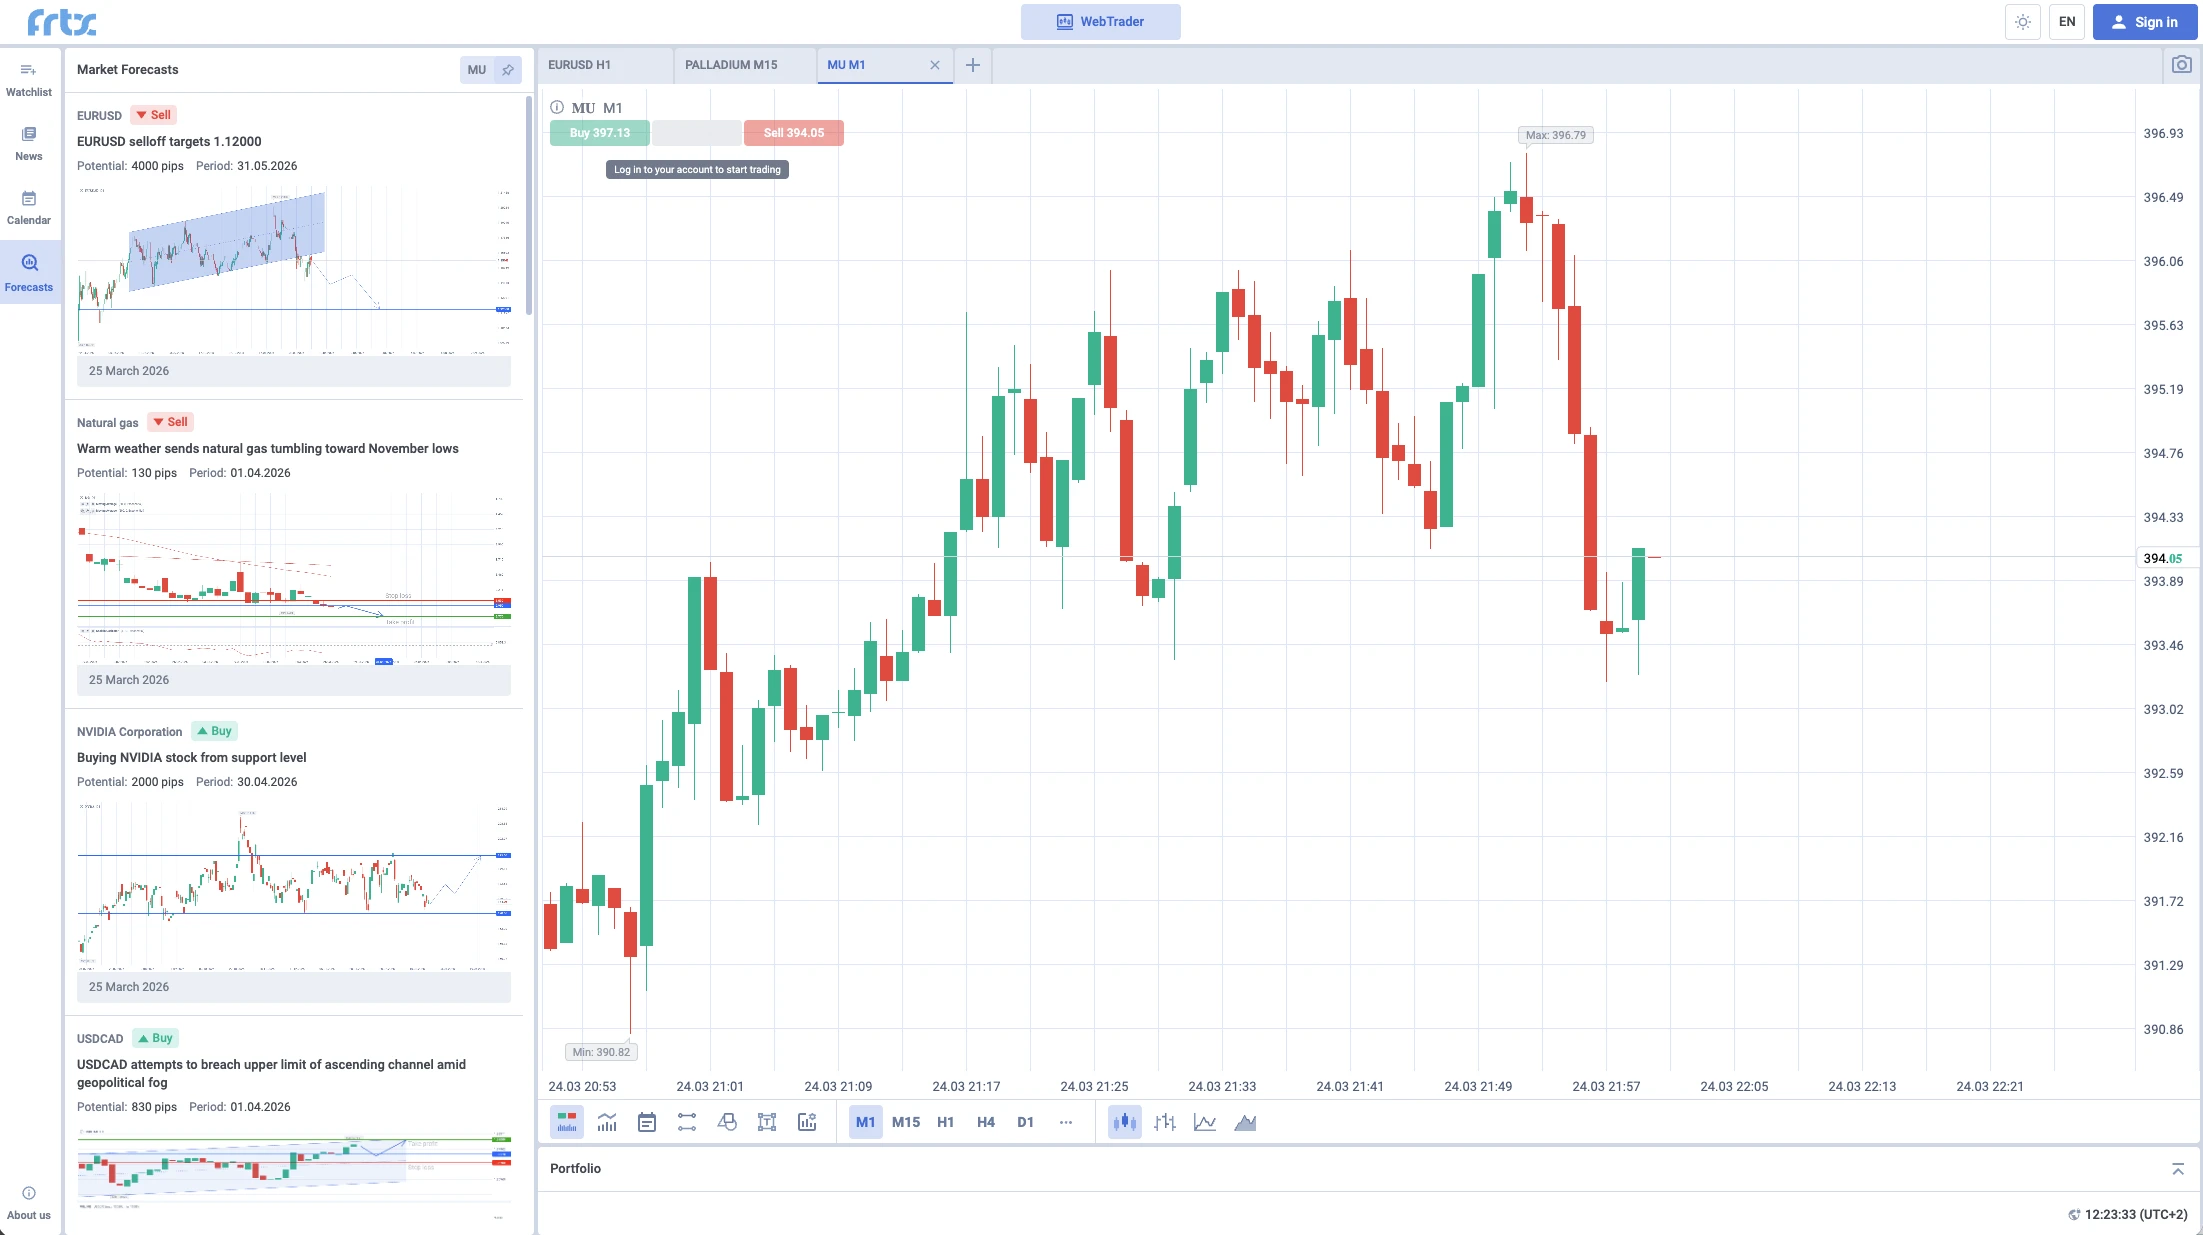This screenshot has height=1235, width=2203.
Task: Click the Buy 397.13 button
Action: point(599,133)
